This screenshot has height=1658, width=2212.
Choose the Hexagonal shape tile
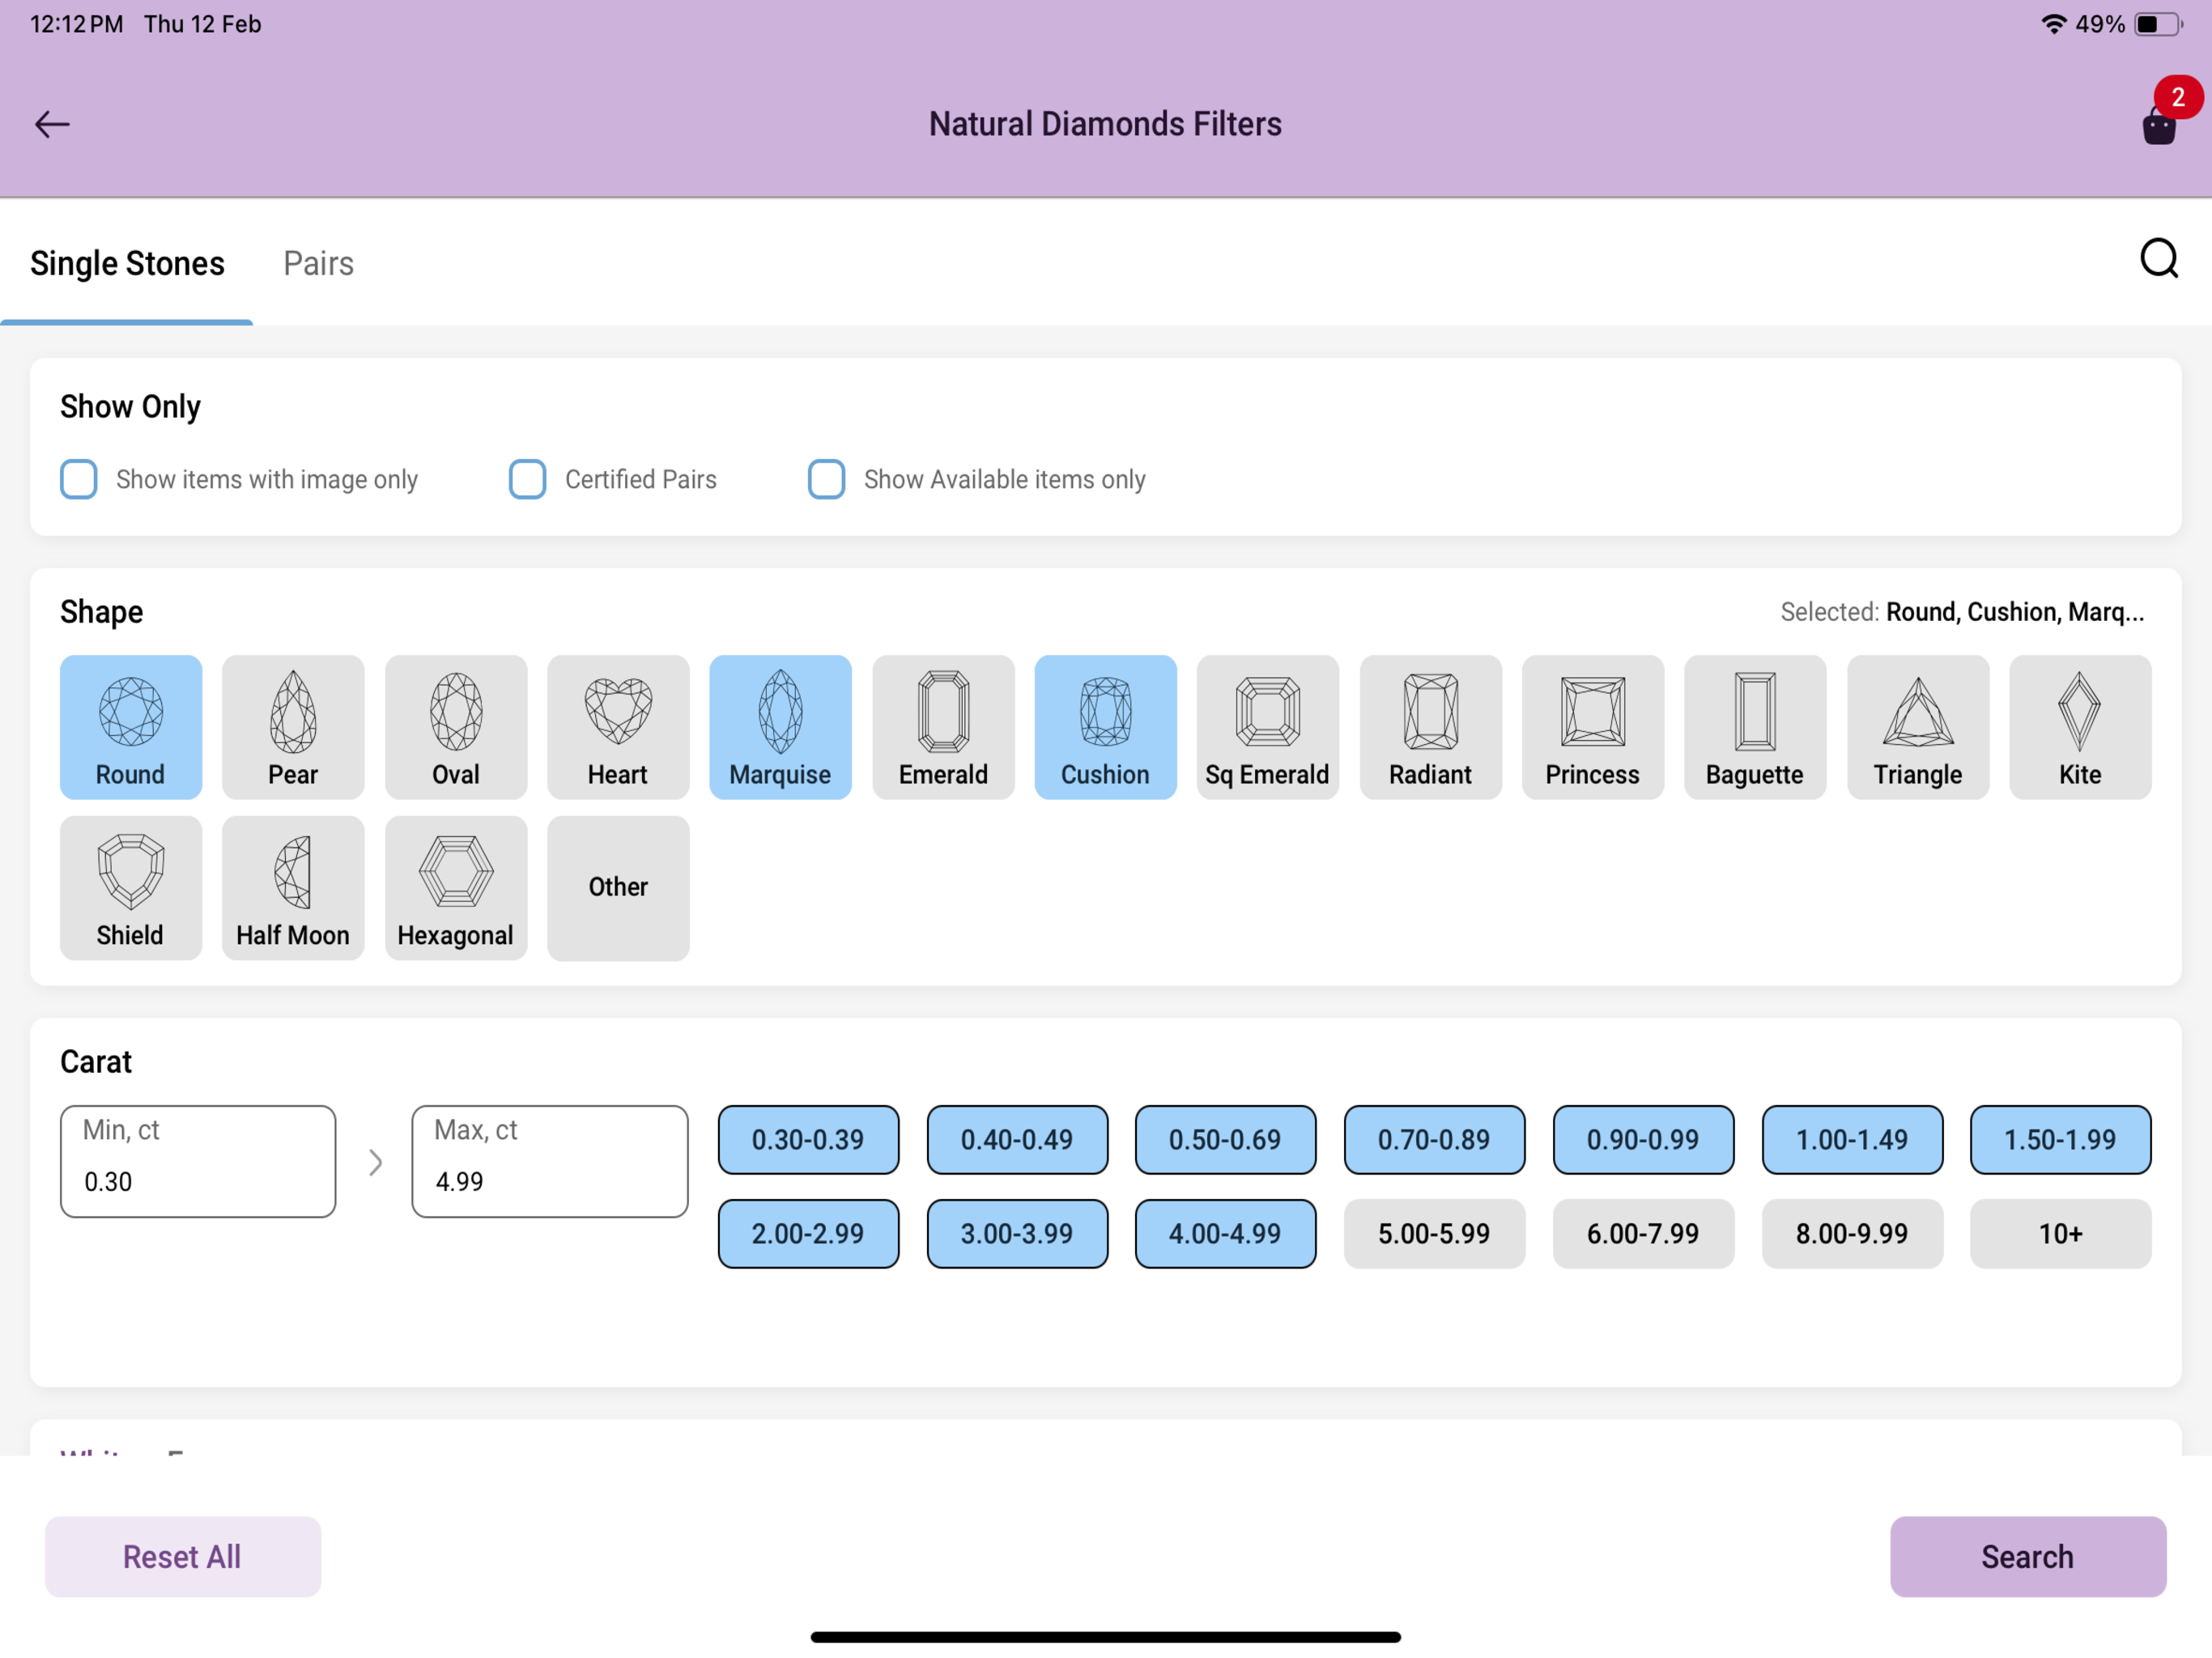[456, 888]
